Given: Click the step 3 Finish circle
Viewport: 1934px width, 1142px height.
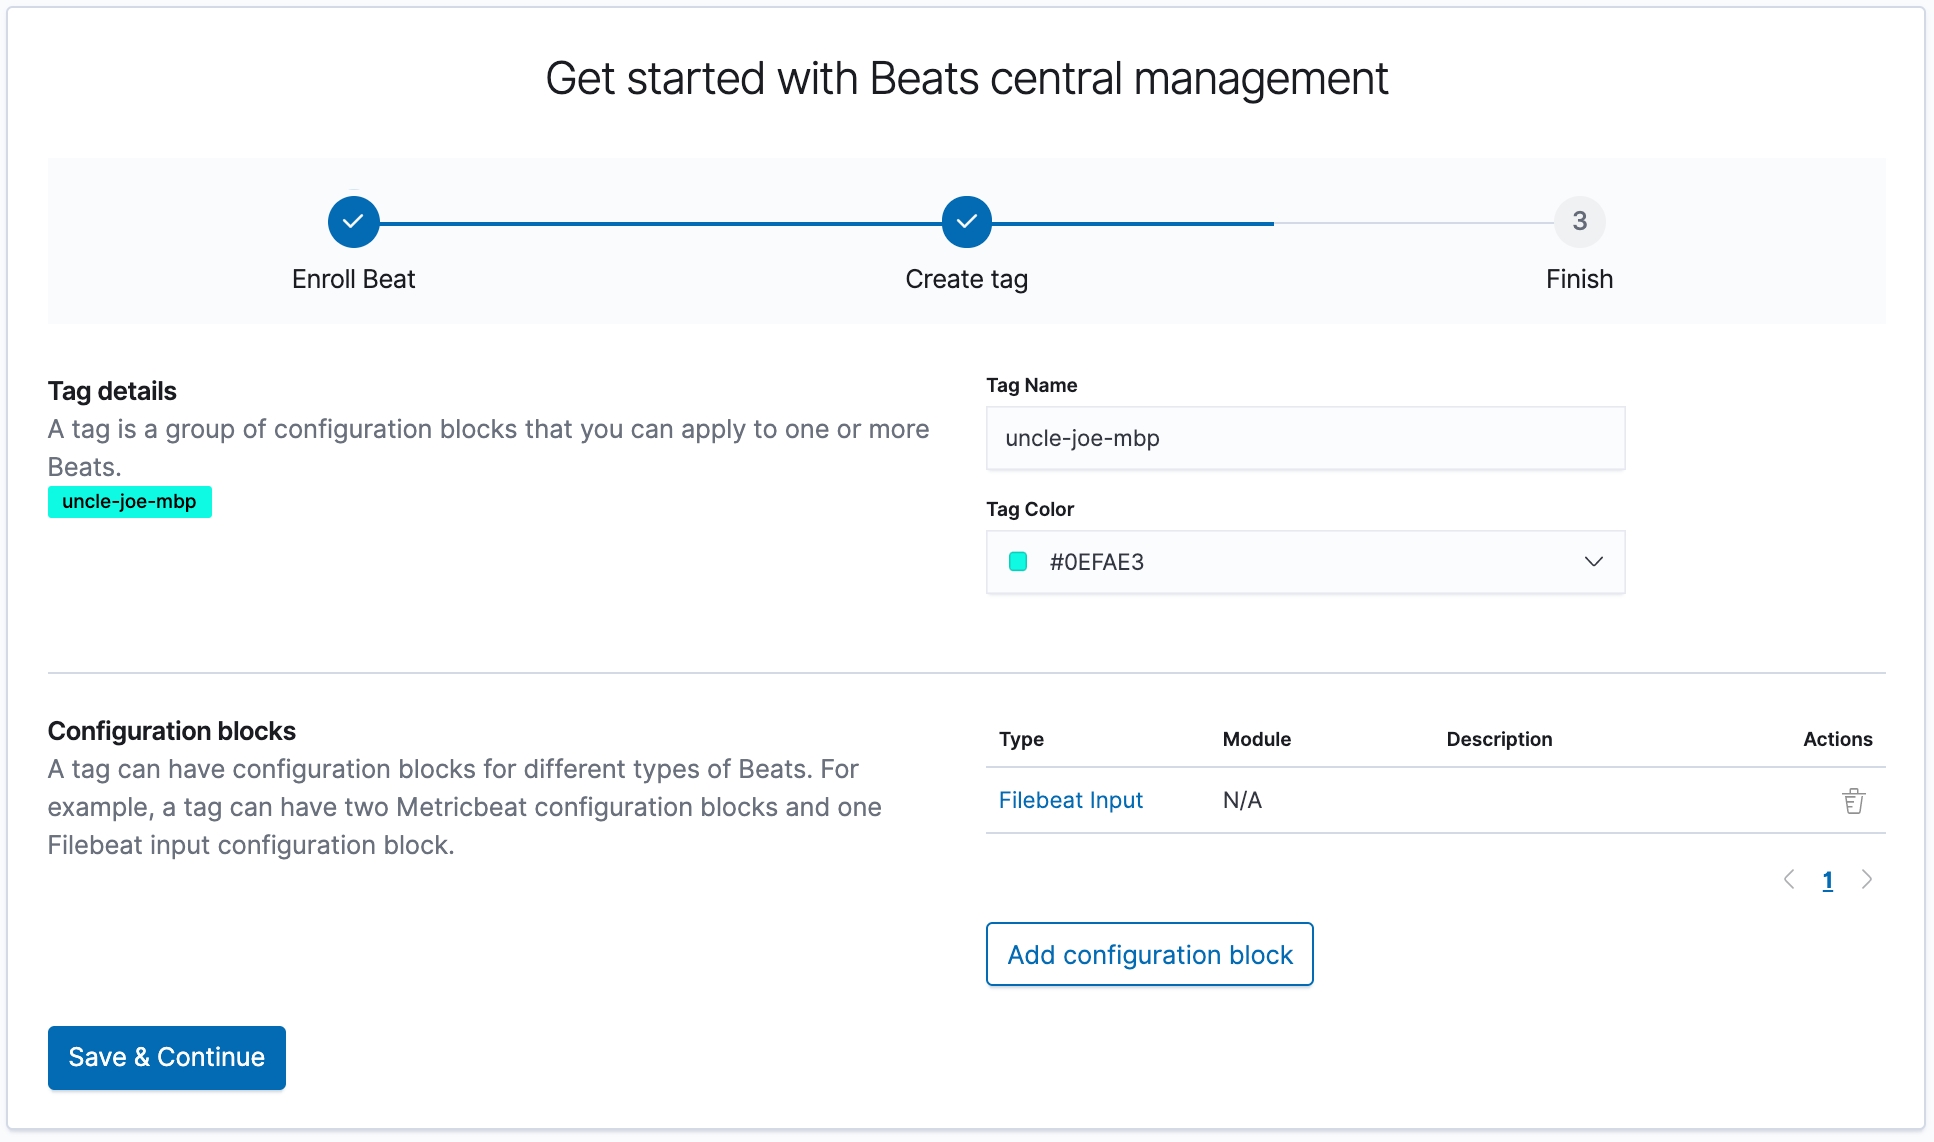Looking at the screenshot, I should 1579,222.
